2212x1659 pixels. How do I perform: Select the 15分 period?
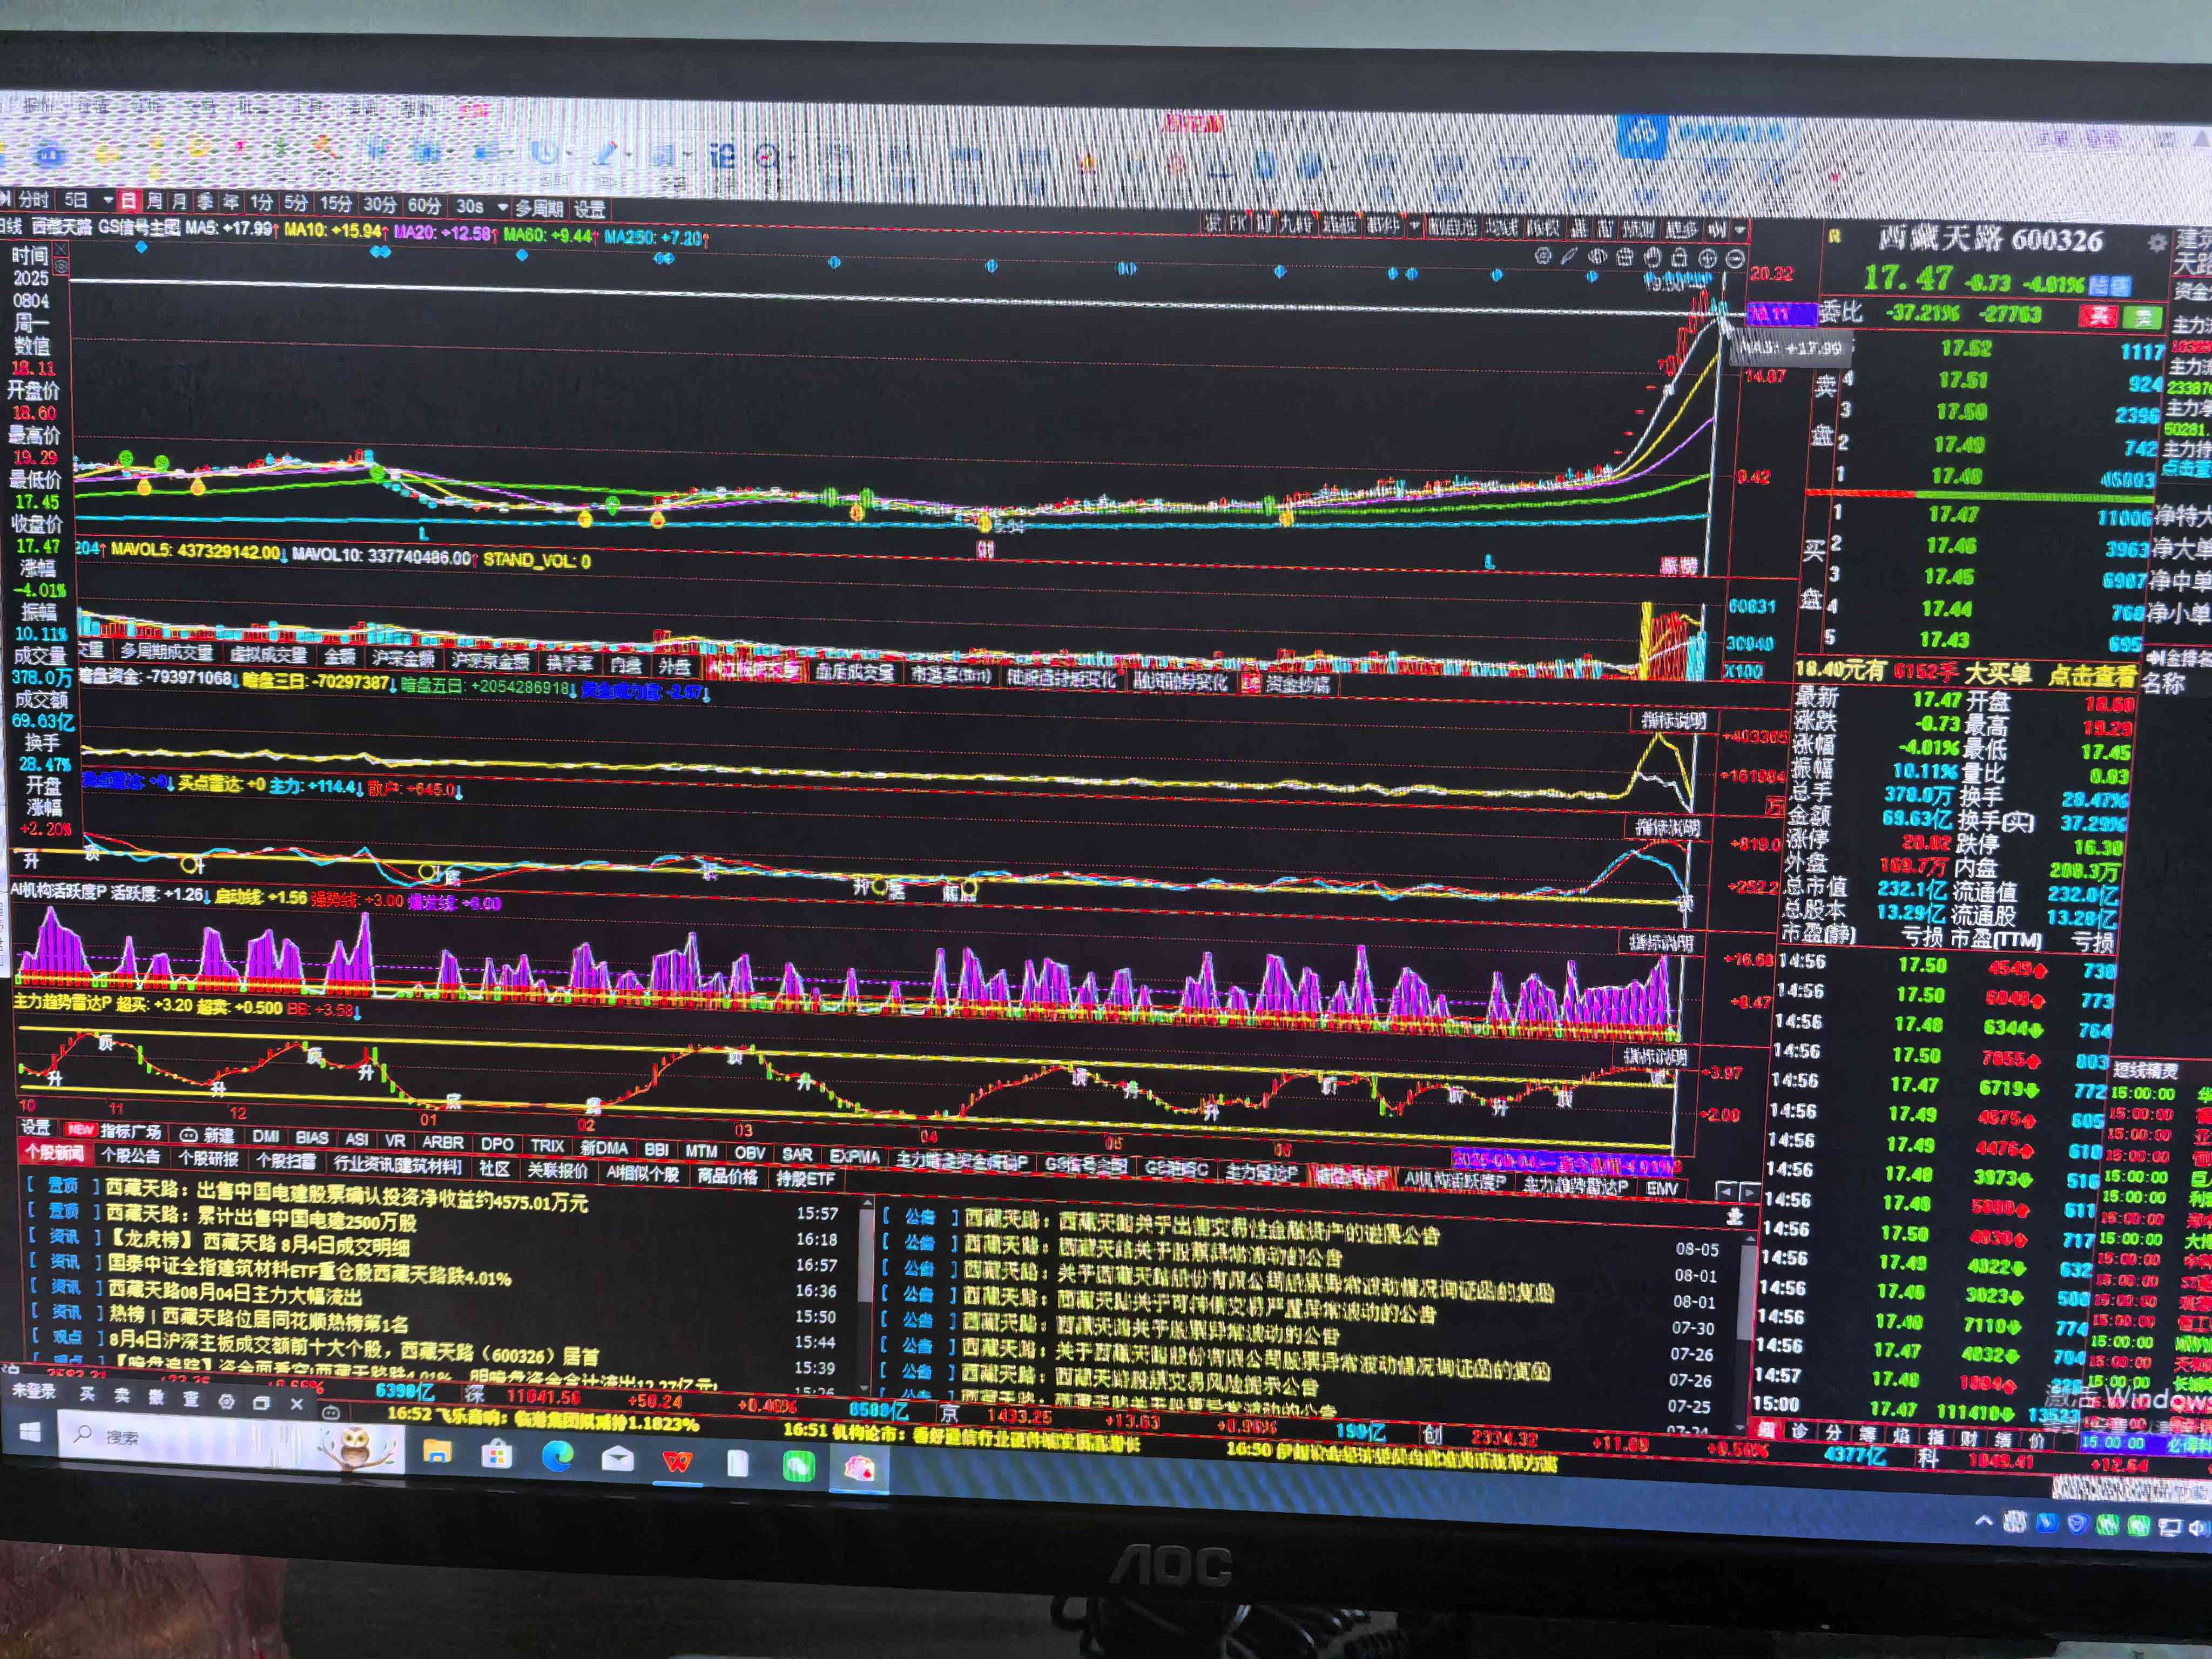336,204
